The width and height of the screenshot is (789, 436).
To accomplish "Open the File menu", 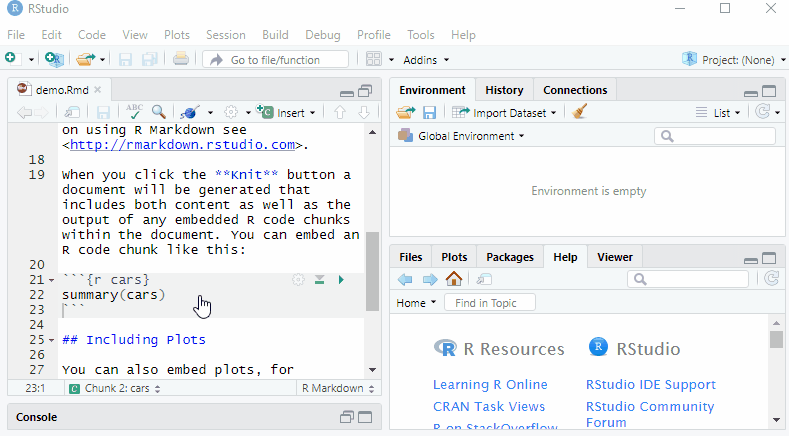I will [x=16, y=35].
